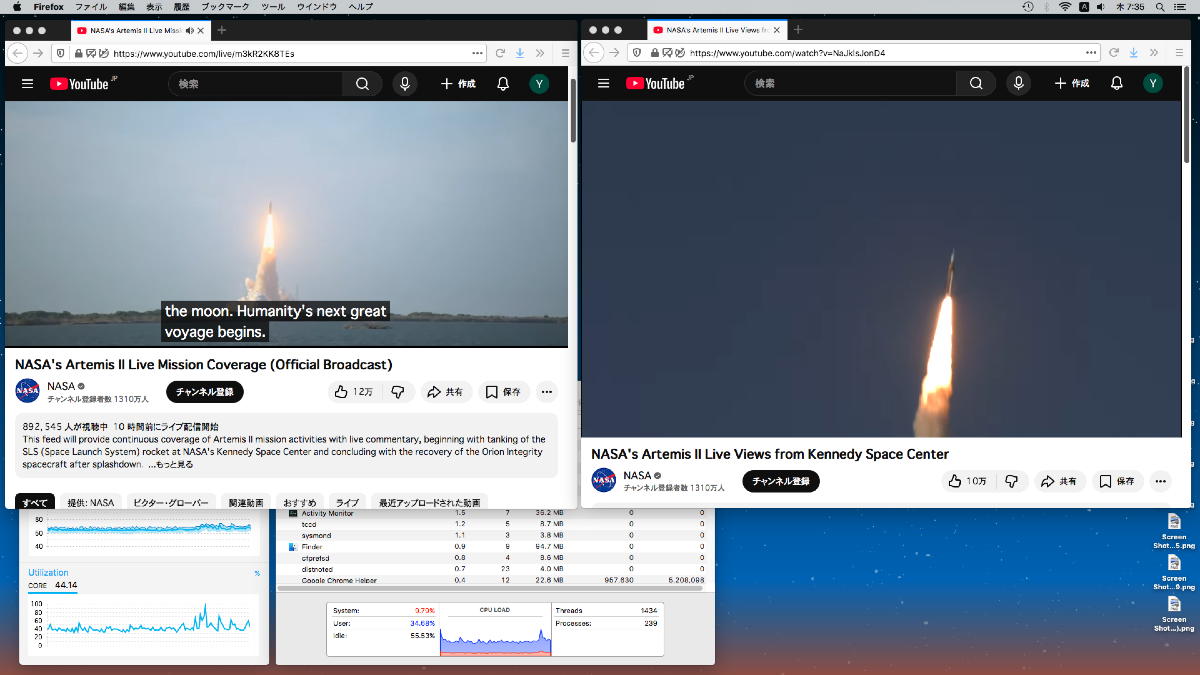Image resolution: width=1200 pixels, height=675 pixels.
Task: Click the search magnifier button in right window
Action: coord(976,84)
